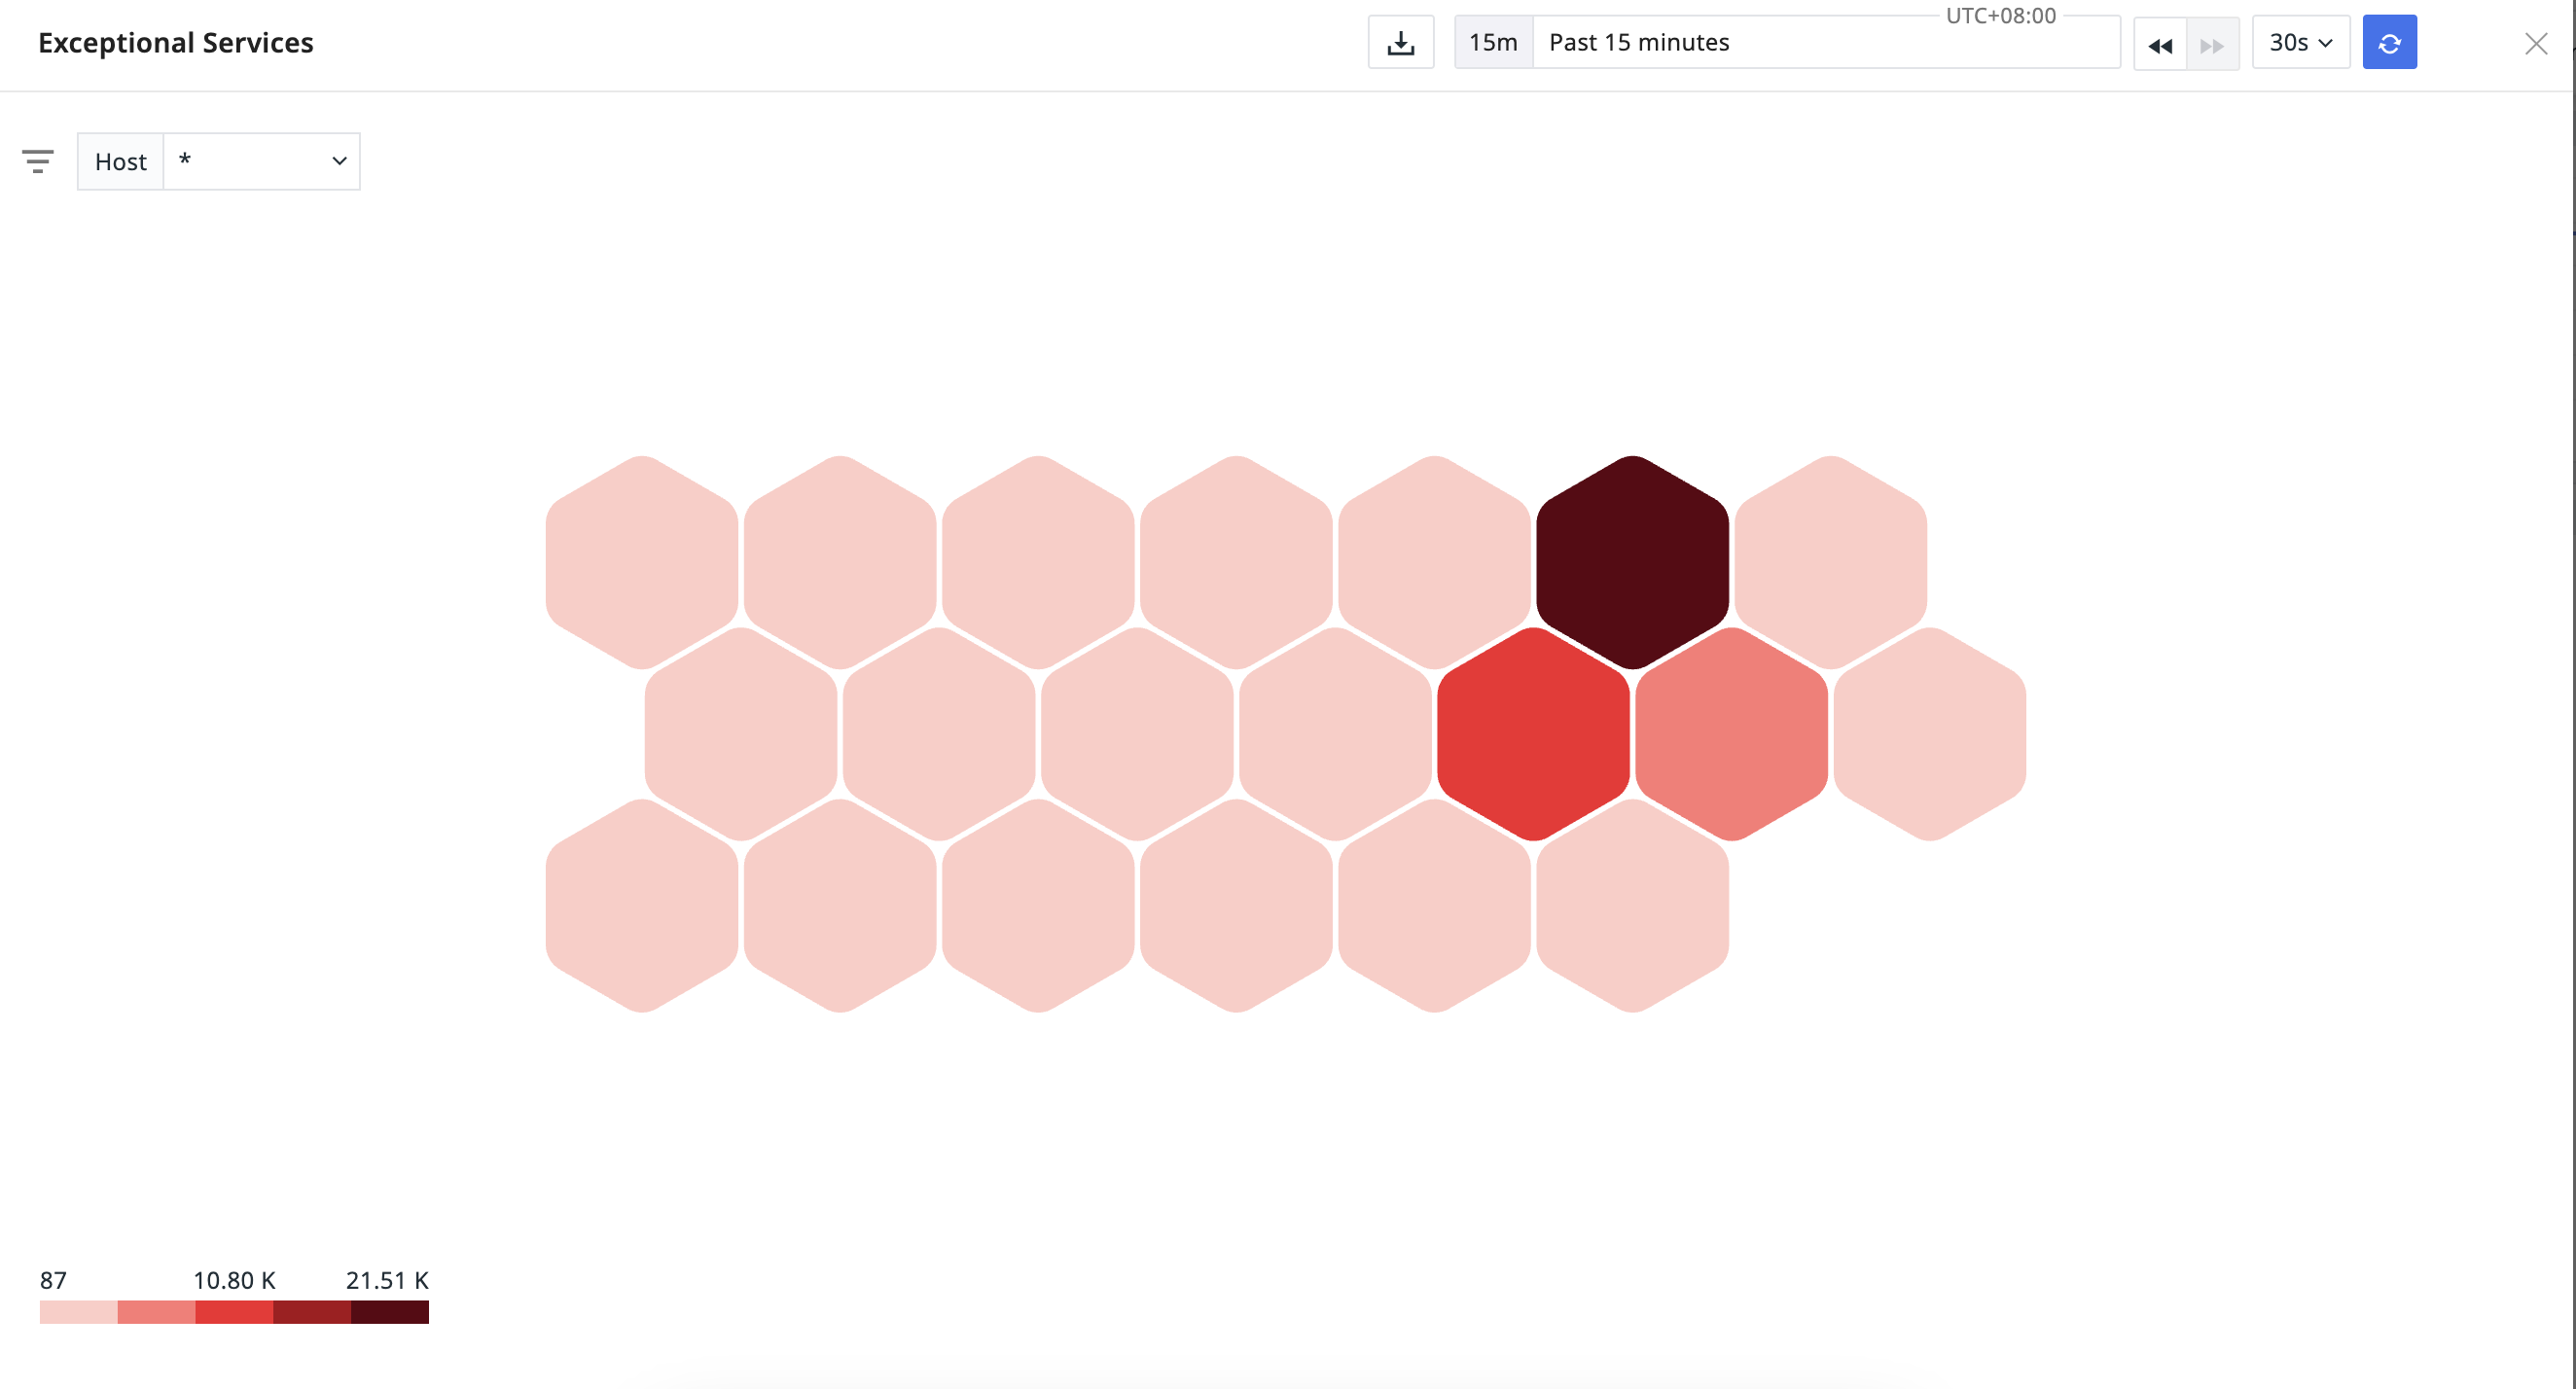The image size is (2576, 1389).
Task: Click the salmon legend segment
Action: (x=157, y=1312)
